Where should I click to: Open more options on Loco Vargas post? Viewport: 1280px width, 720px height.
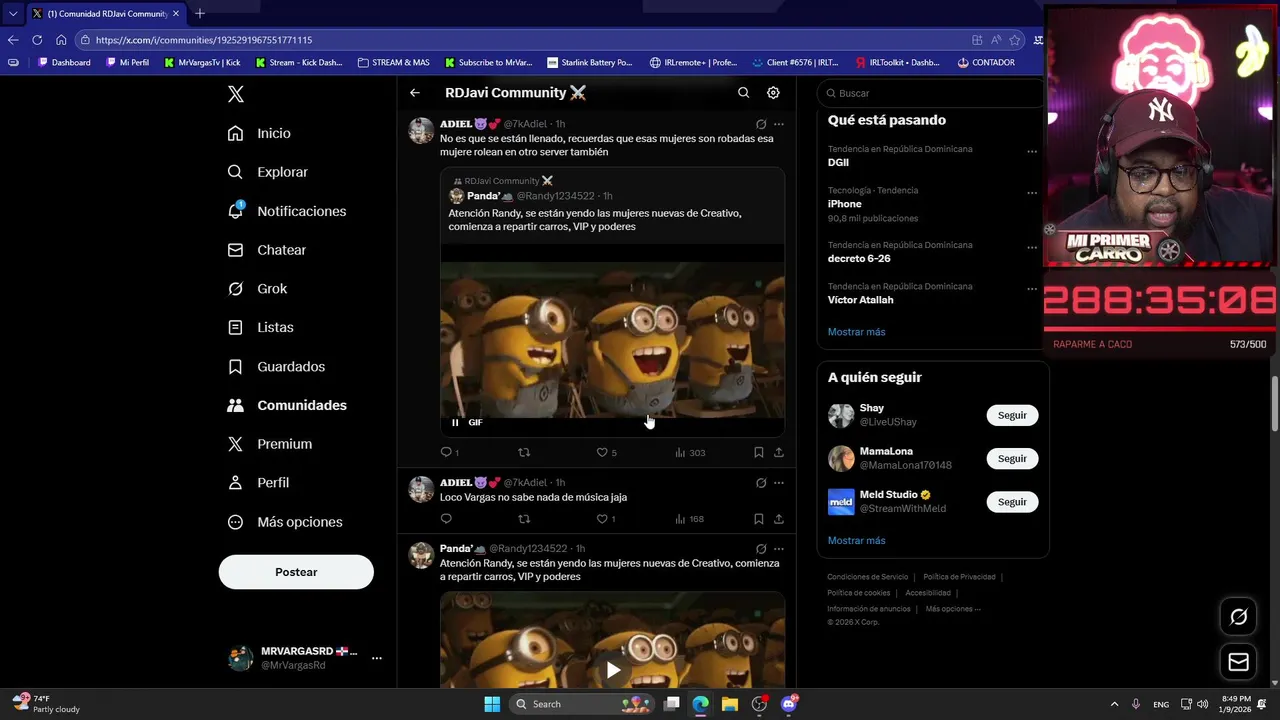click(x=779, y=483)
